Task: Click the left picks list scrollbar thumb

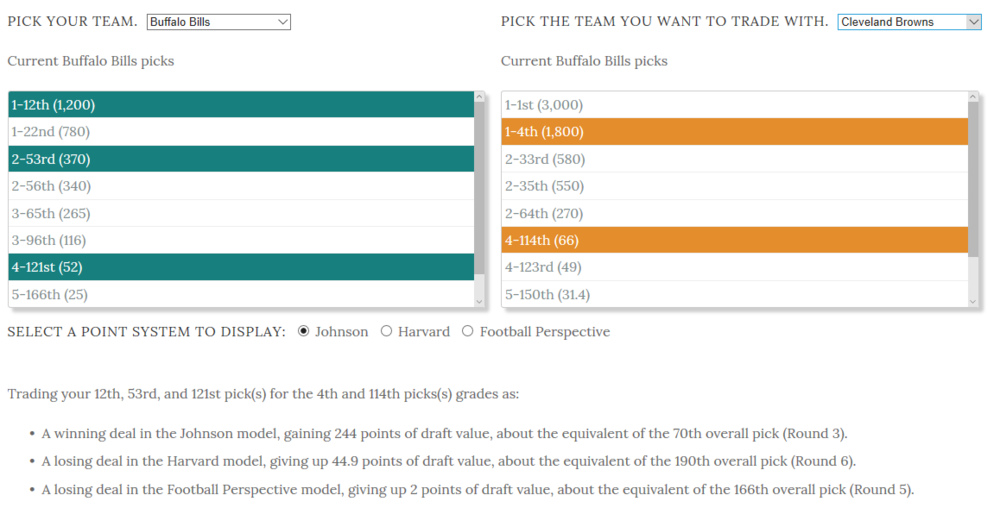Action: [x=480, y=188]
